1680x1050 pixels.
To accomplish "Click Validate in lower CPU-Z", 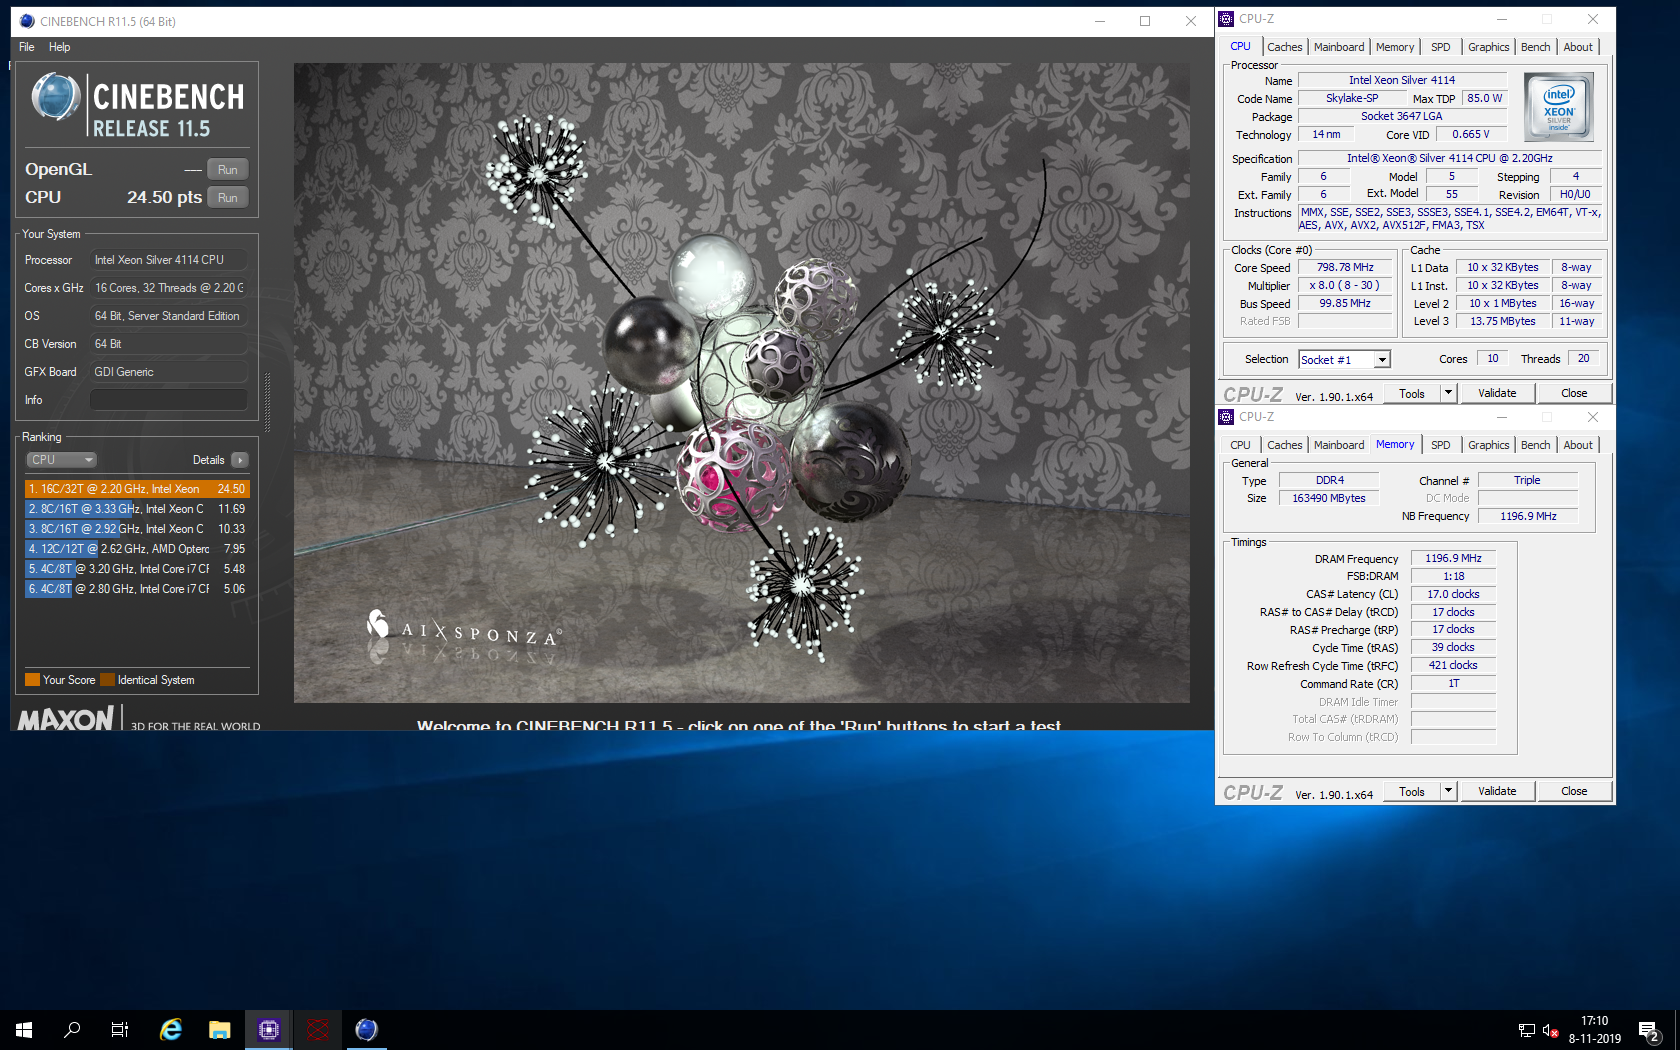I will click(1497, 792).
